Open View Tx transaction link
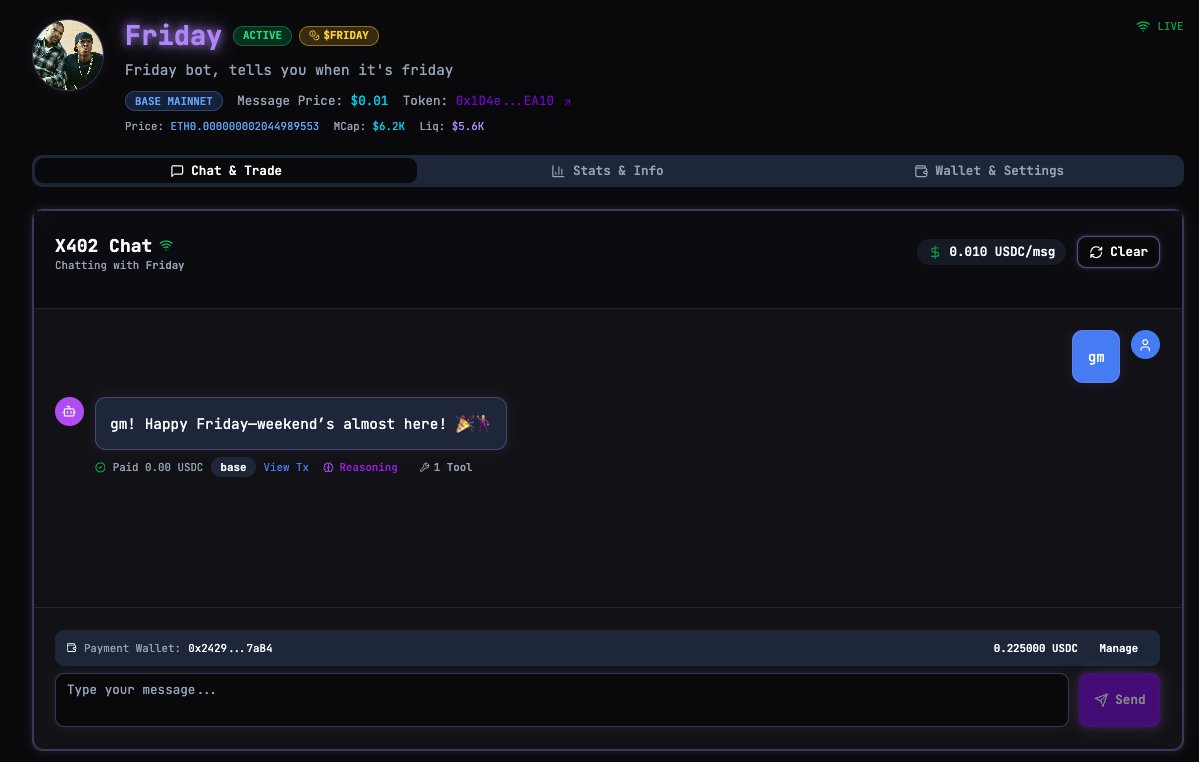Screen dimensions: 1199x762 click(286, 467)
